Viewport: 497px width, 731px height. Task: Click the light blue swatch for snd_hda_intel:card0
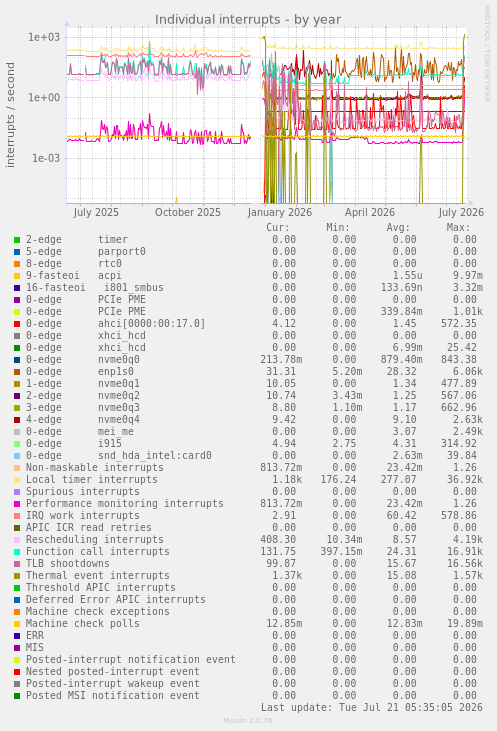(x=17, y=456)
